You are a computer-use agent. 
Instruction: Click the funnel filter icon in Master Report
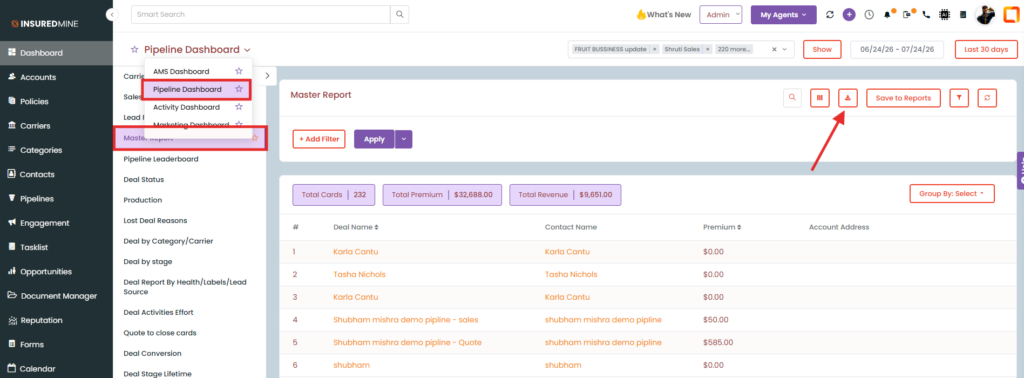point(959,98)
